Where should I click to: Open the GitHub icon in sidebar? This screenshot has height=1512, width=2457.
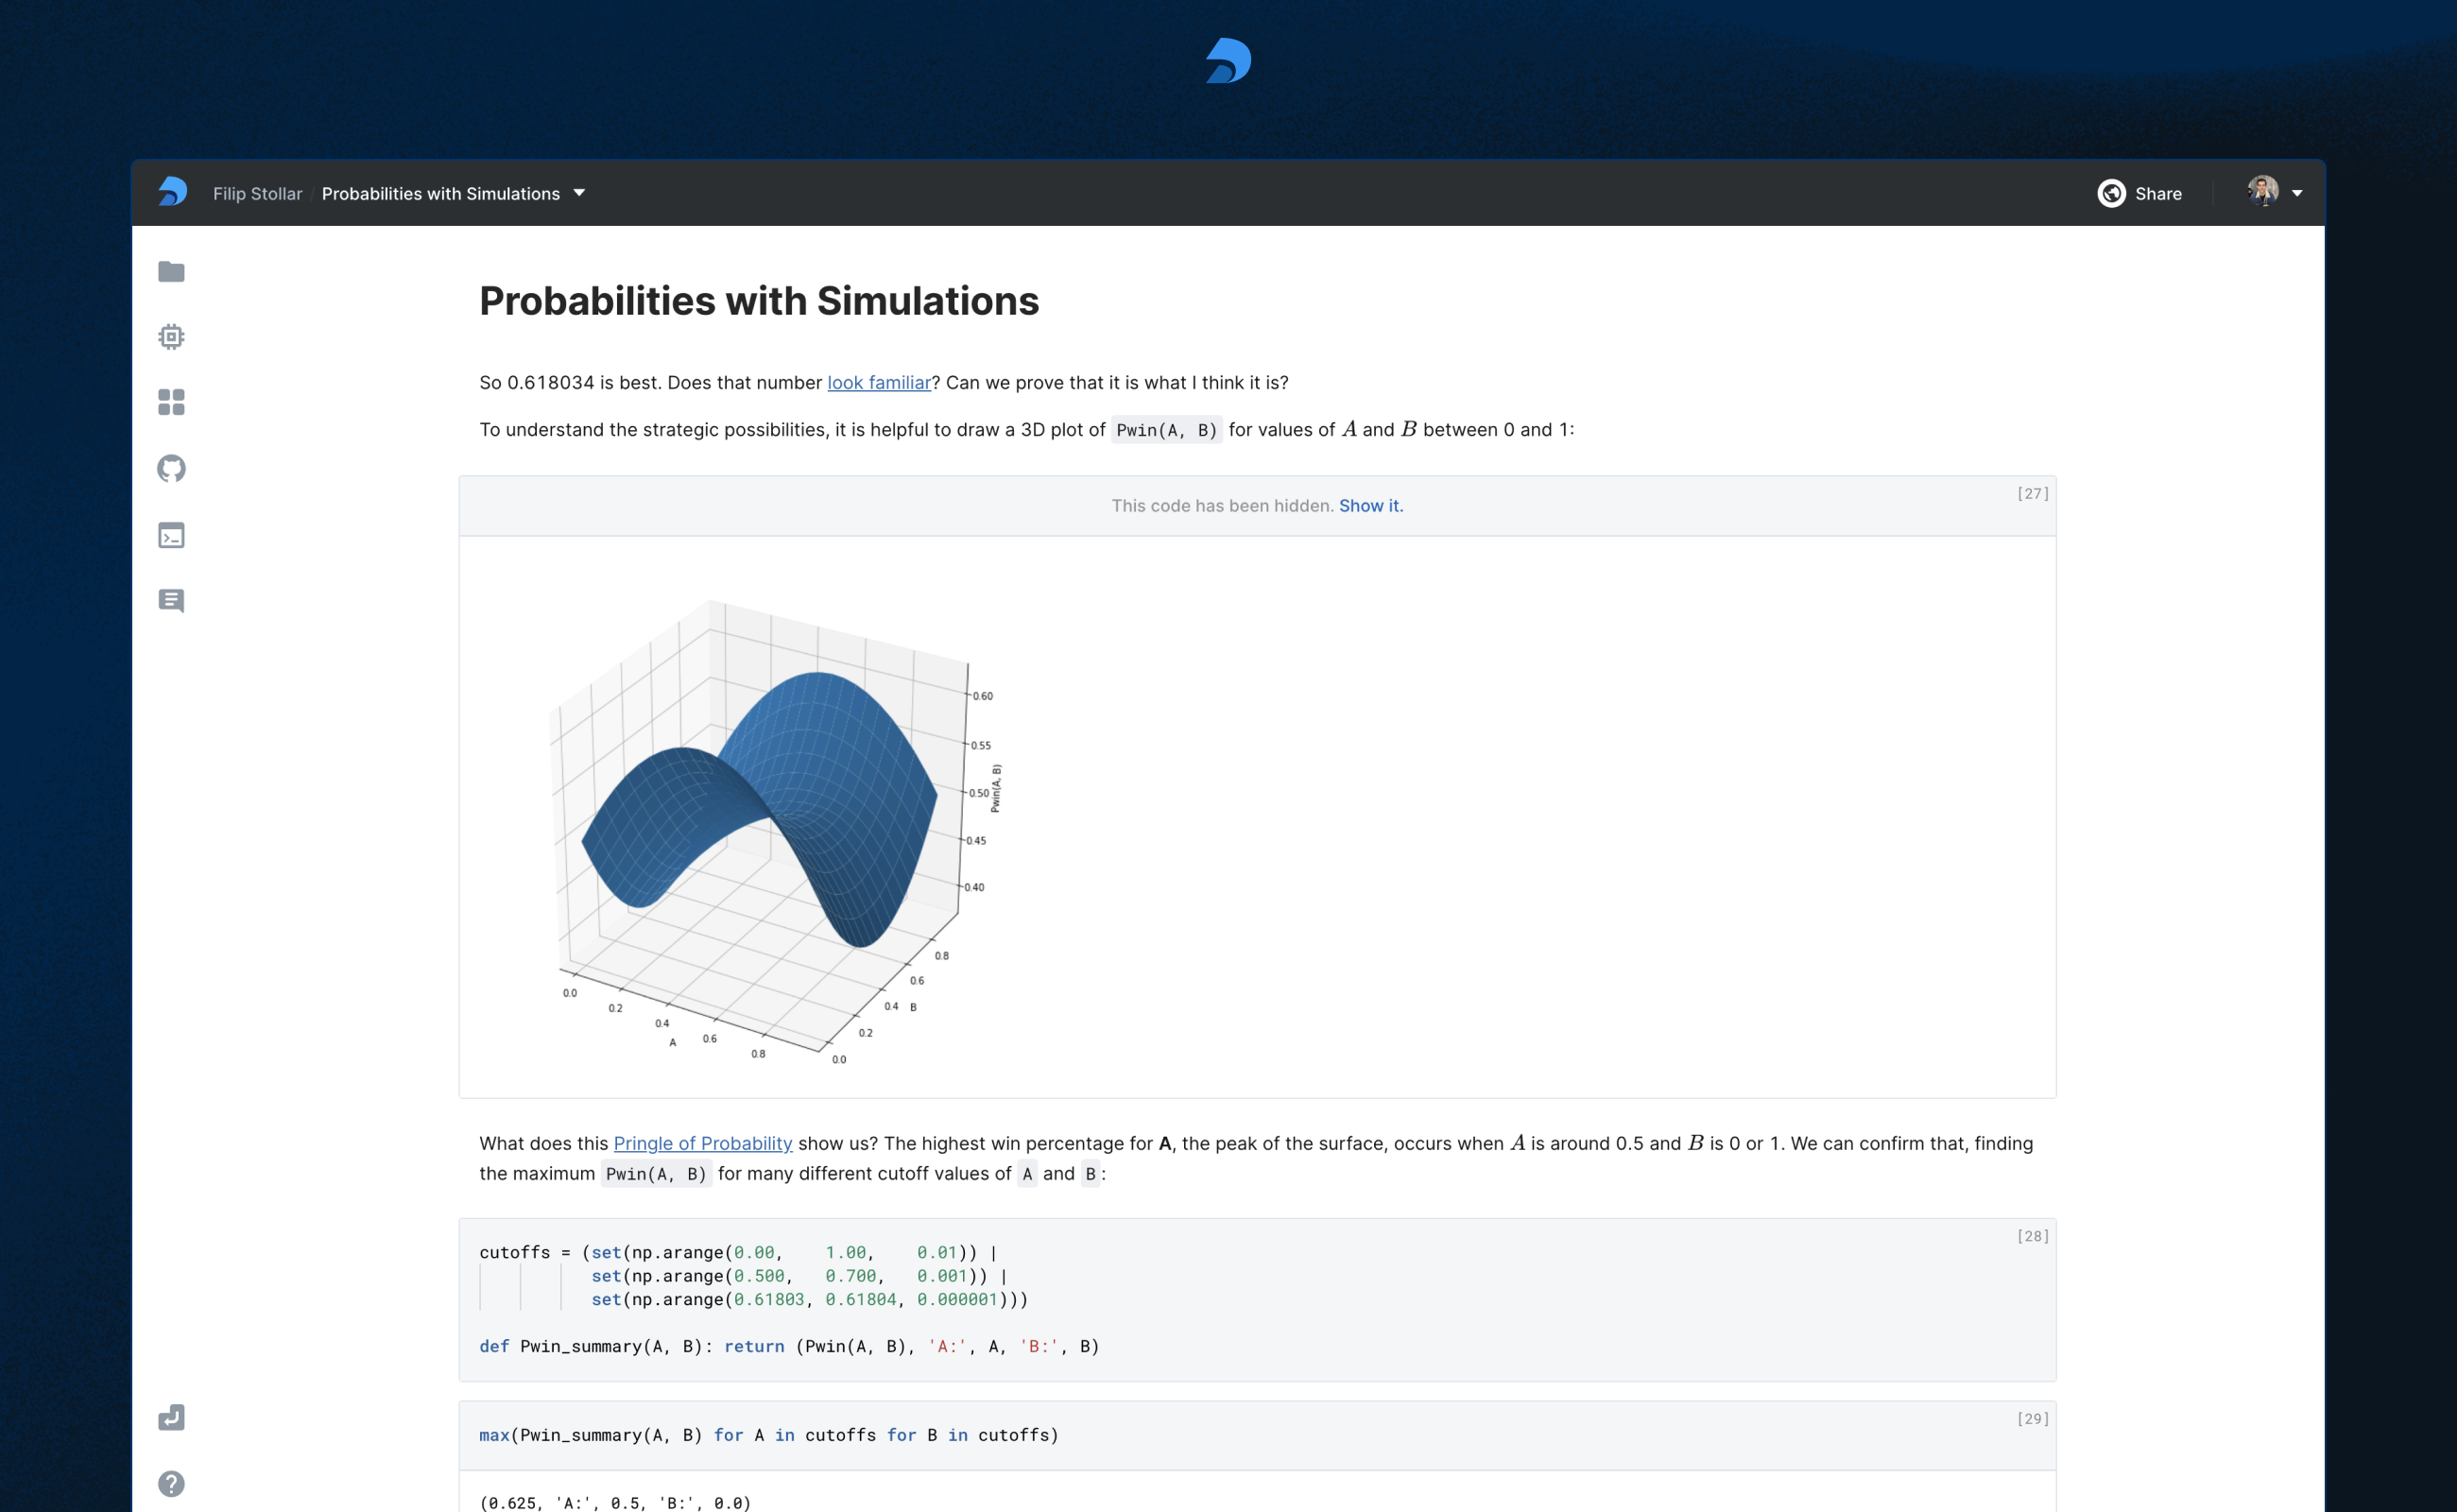tap(171, 468)
